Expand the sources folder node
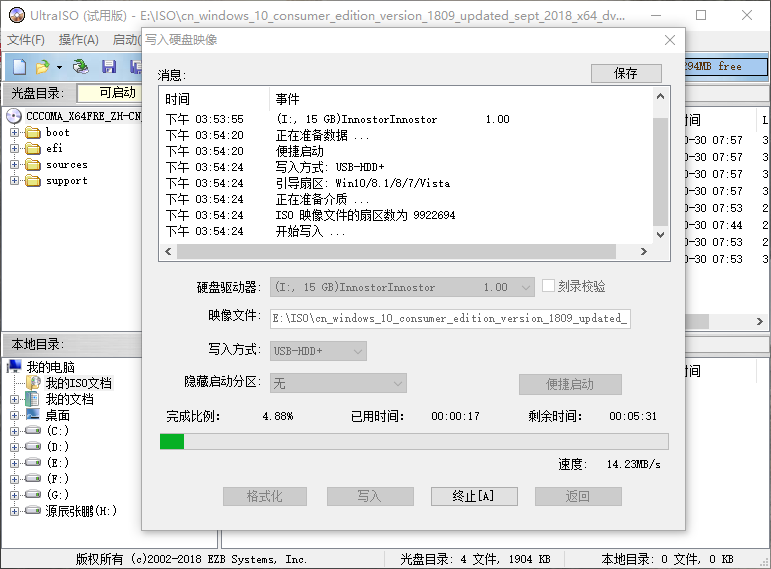This screenshot has width=771, height=569. click(x=14, y=165)
